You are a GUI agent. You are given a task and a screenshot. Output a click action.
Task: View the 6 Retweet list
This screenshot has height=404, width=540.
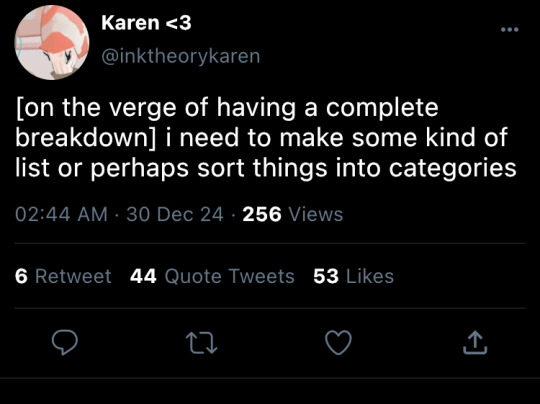[63, 276]
